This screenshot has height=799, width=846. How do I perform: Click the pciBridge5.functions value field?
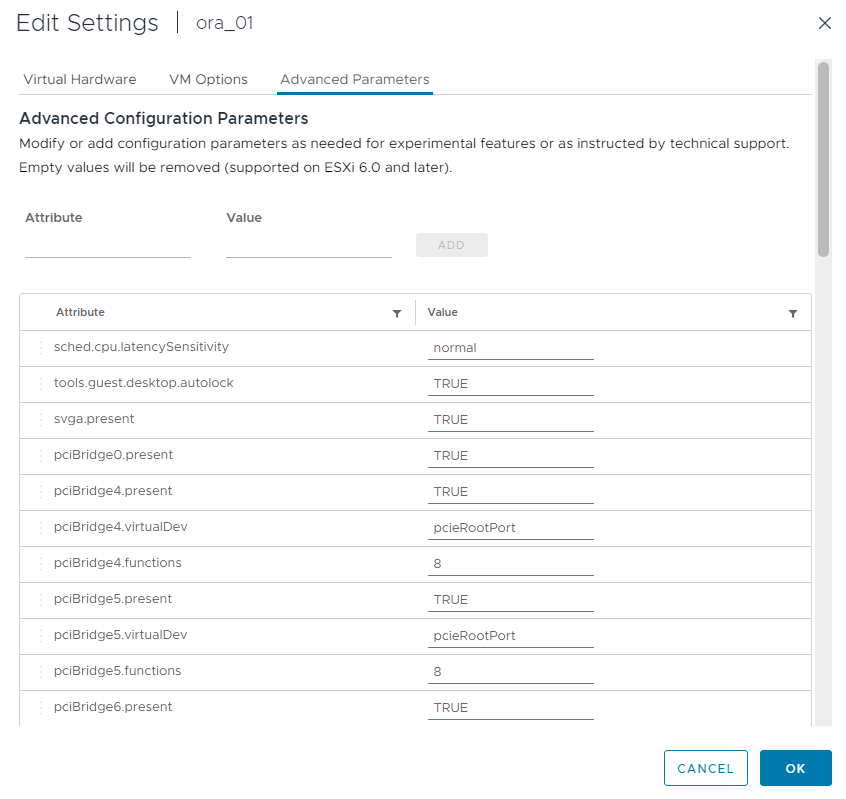510,672
